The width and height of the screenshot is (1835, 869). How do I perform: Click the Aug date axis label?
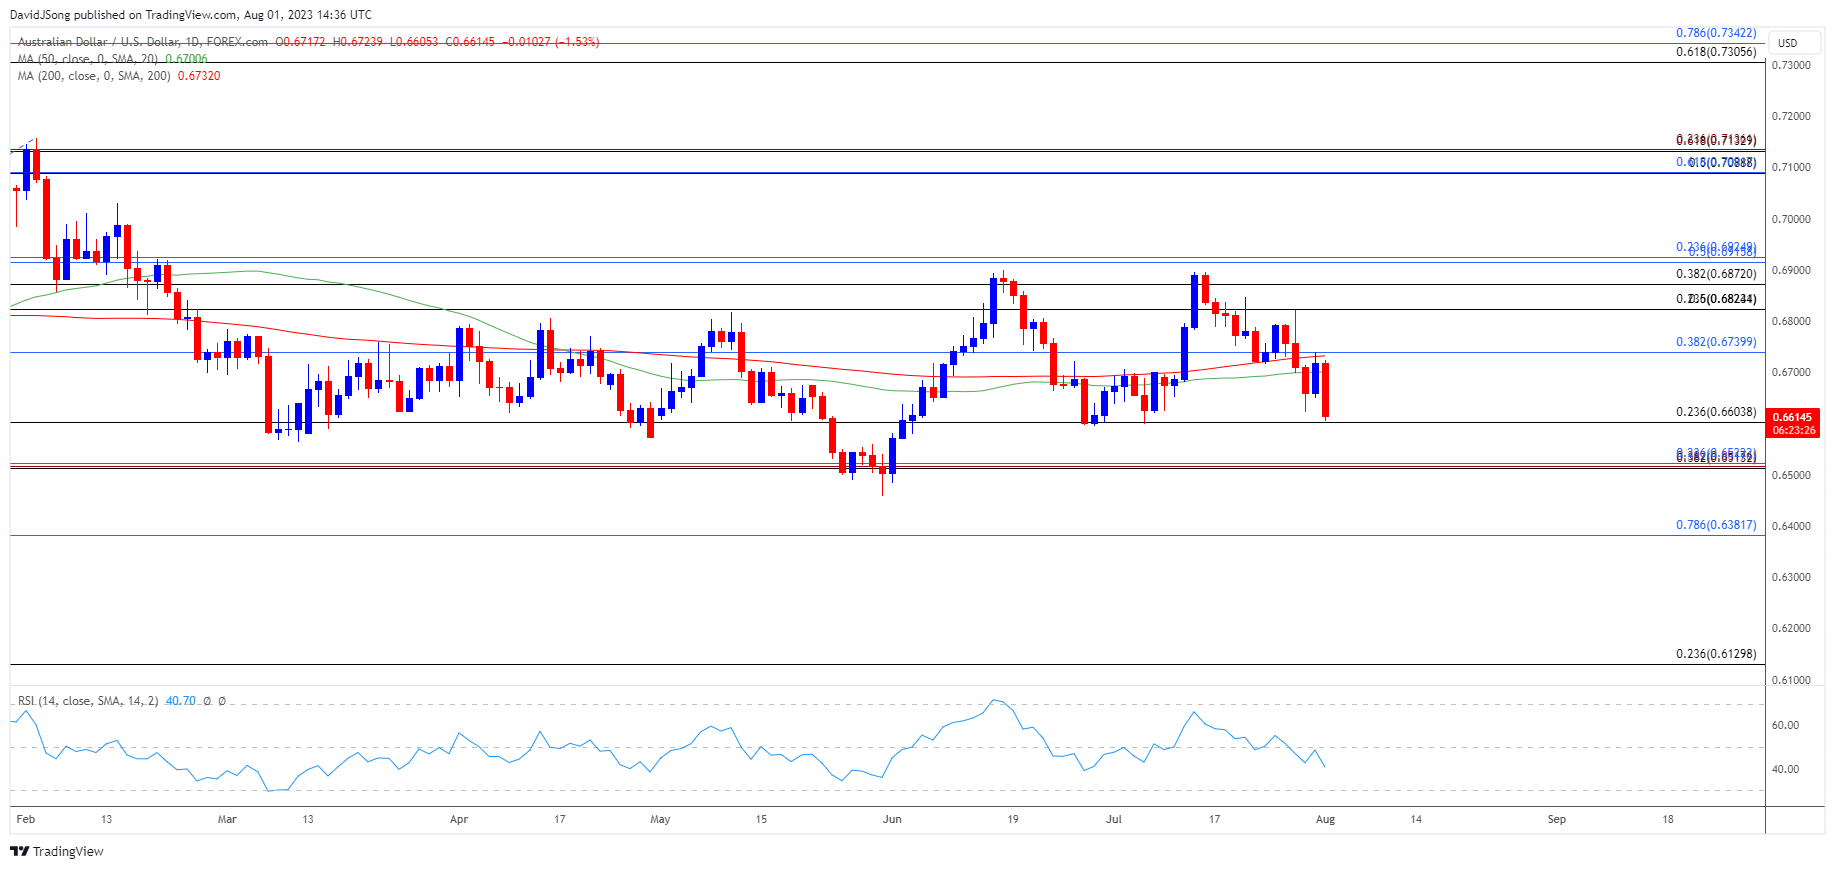(1325, 819)
